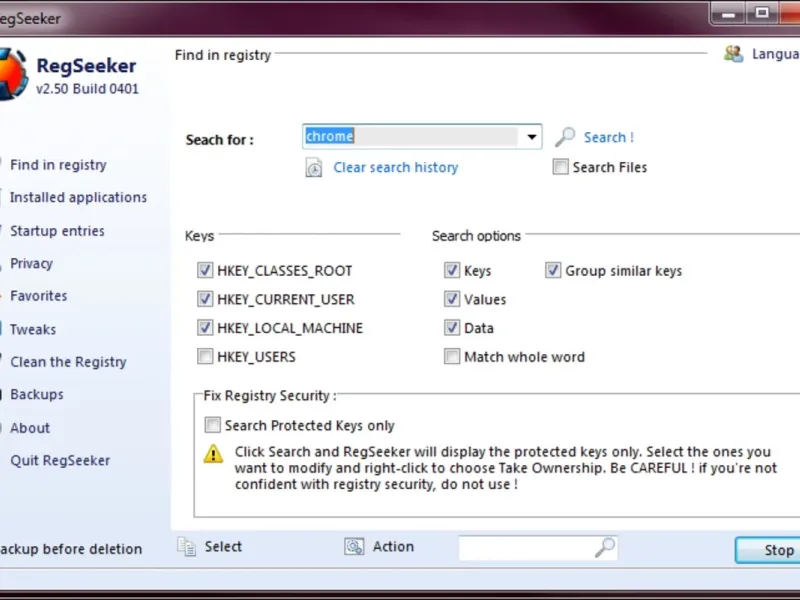The image size is (800, 600).
Task: Select Clean the Registry
Action: coord(68,362)
